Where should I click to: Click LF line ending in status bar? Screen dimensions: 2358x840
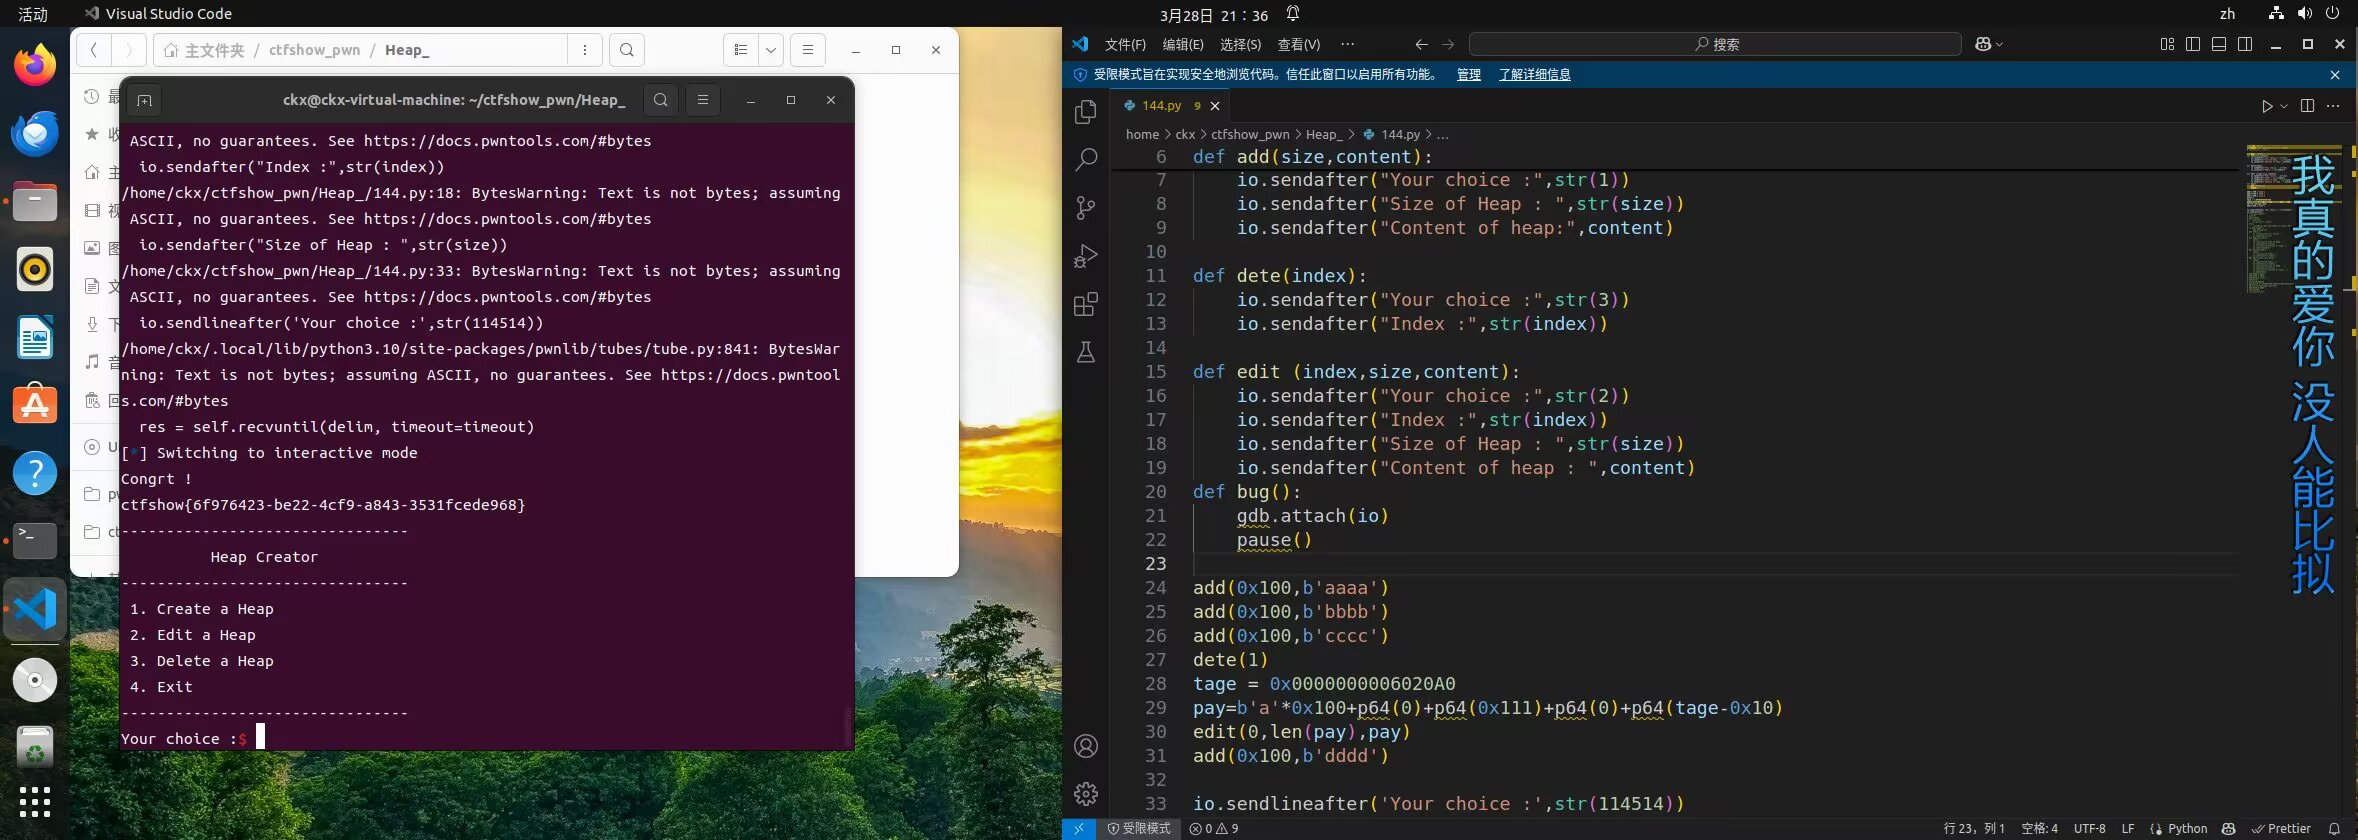[2128, 829]
